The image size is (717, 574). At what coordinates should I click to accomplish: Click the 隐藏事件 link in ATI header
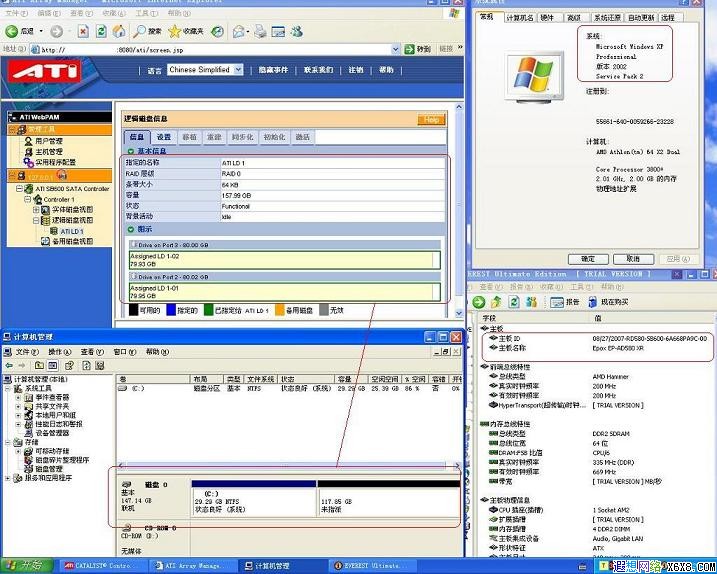pyautogui.click(x=273, y=70)
